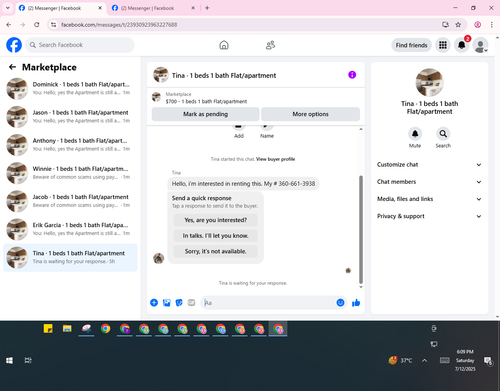
Task: Open Windows Start menu
Action: click(10, 360)
